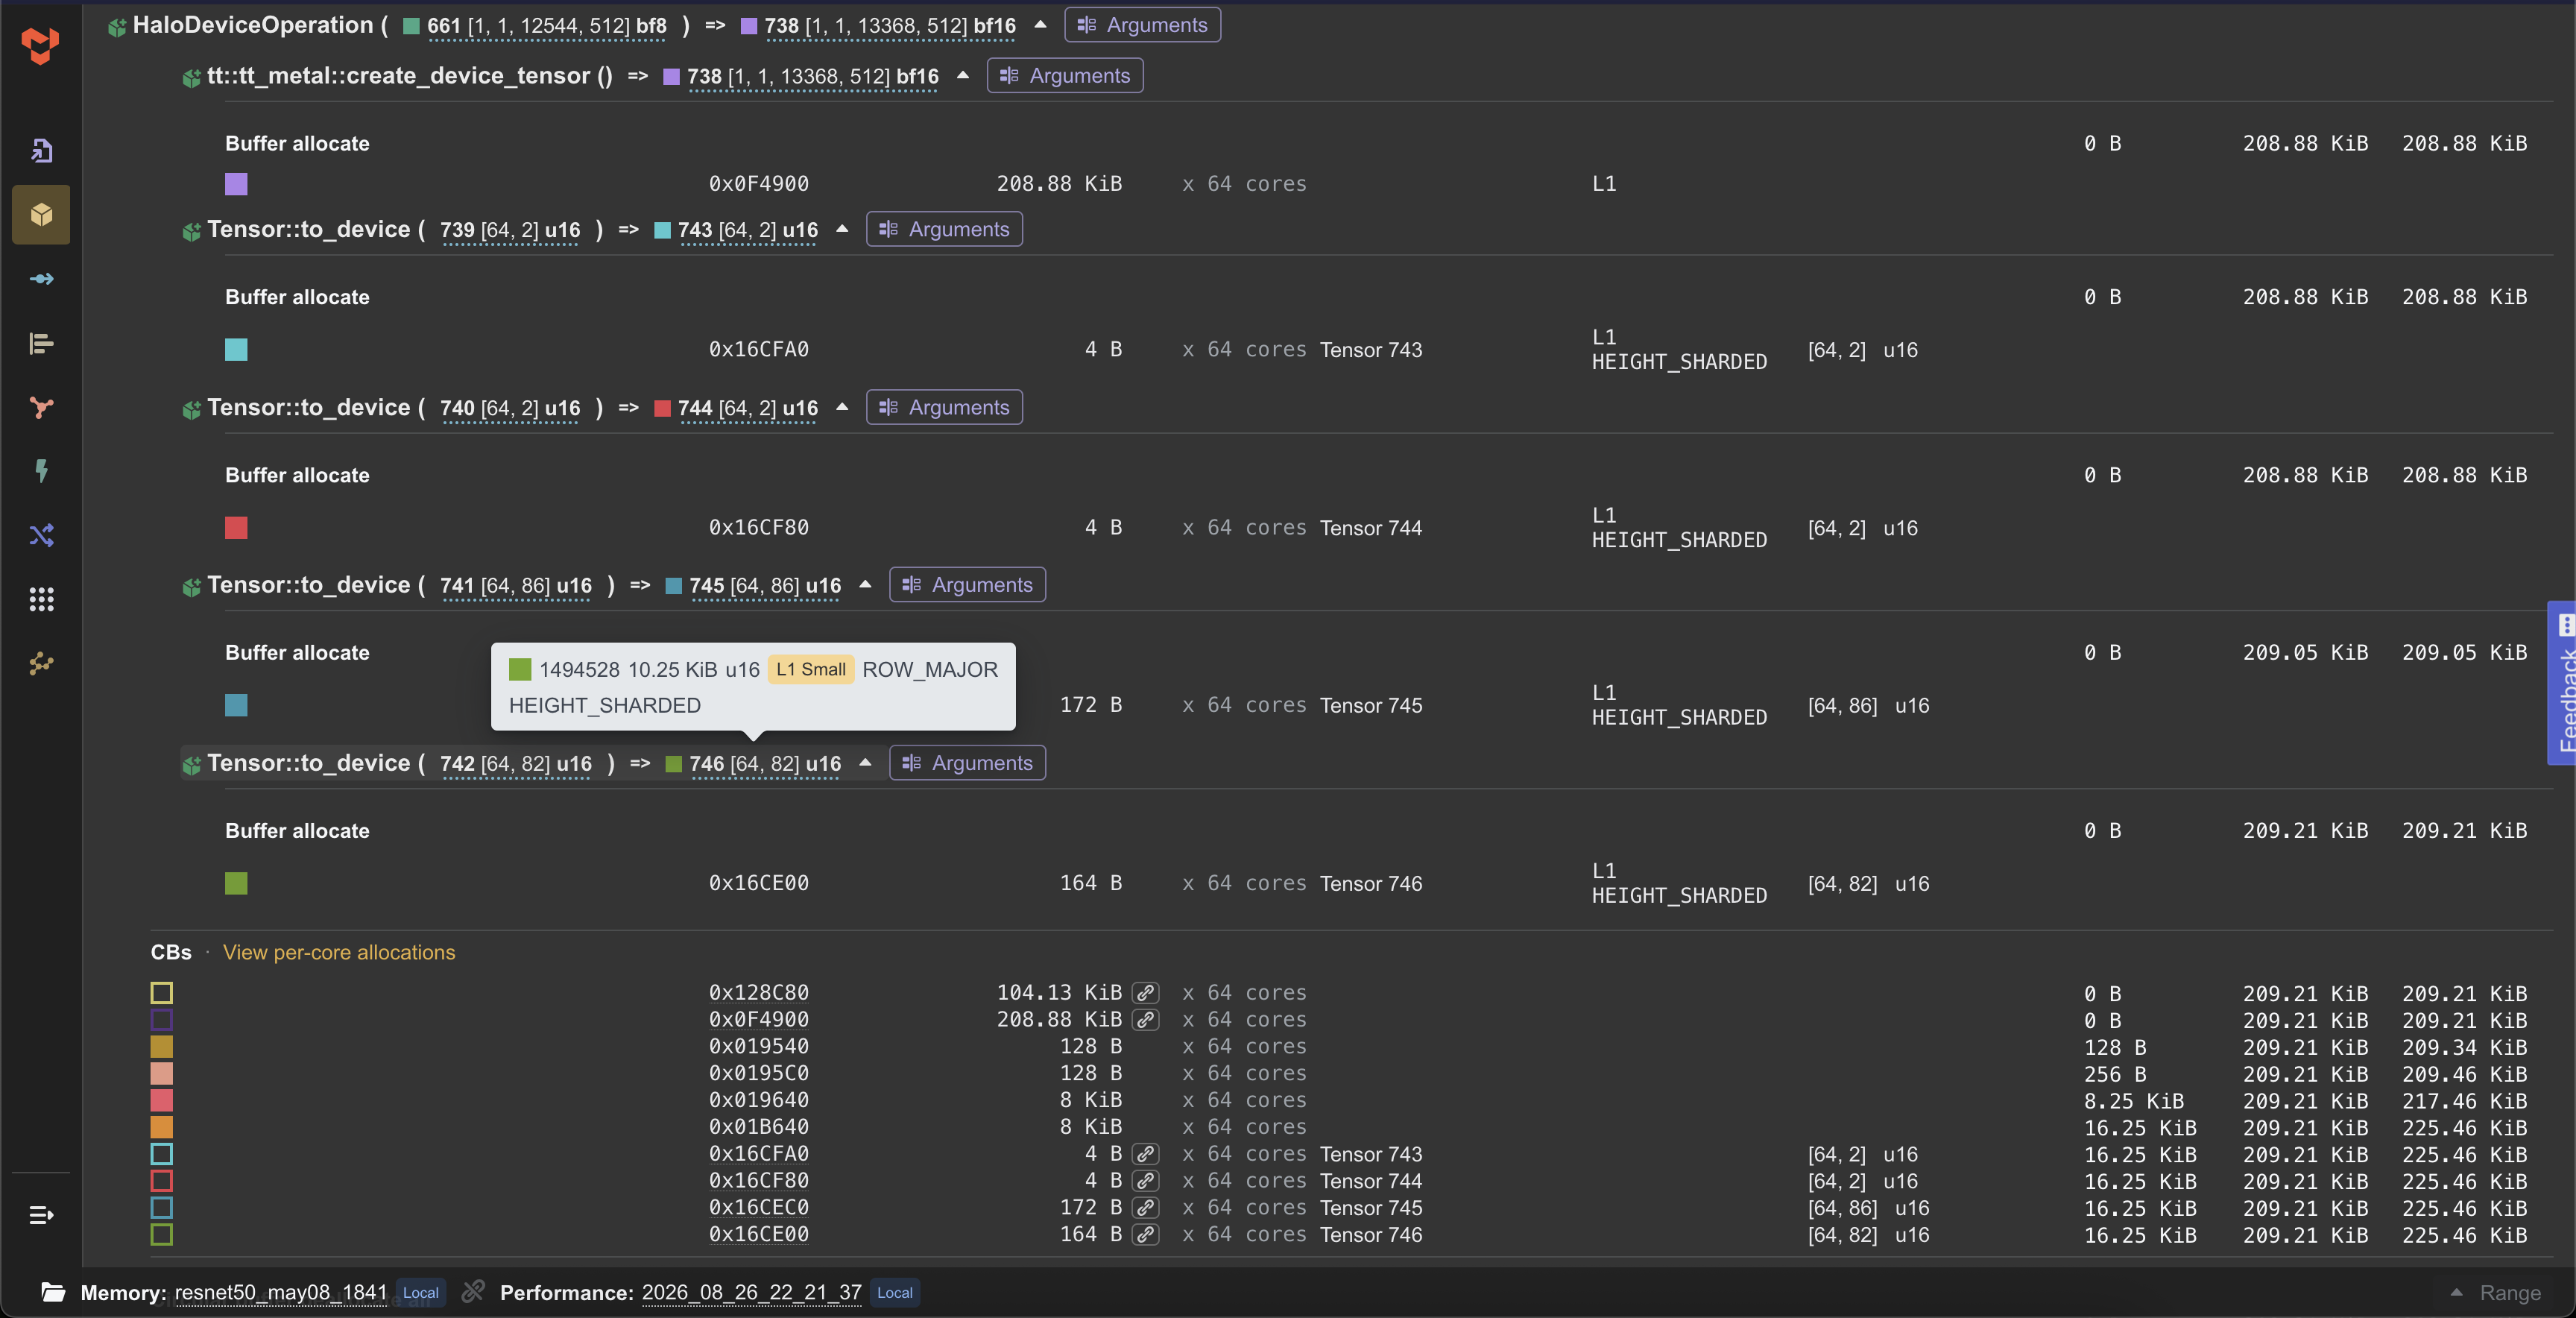Click pink CB swatch at 0x0195C0

click(x=162, y=1074)
